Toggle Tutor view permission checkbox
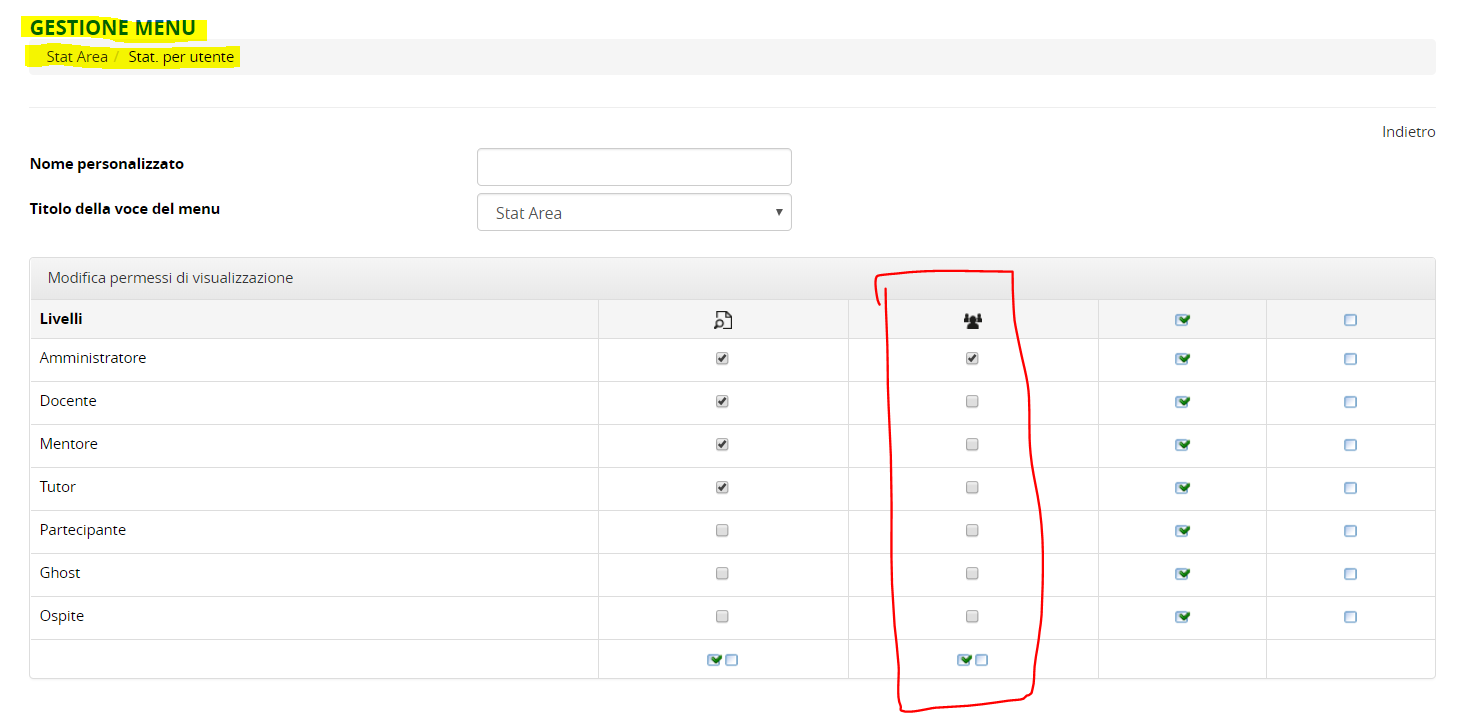Viewport: 1481px width, 724px height. coord(722,488)
